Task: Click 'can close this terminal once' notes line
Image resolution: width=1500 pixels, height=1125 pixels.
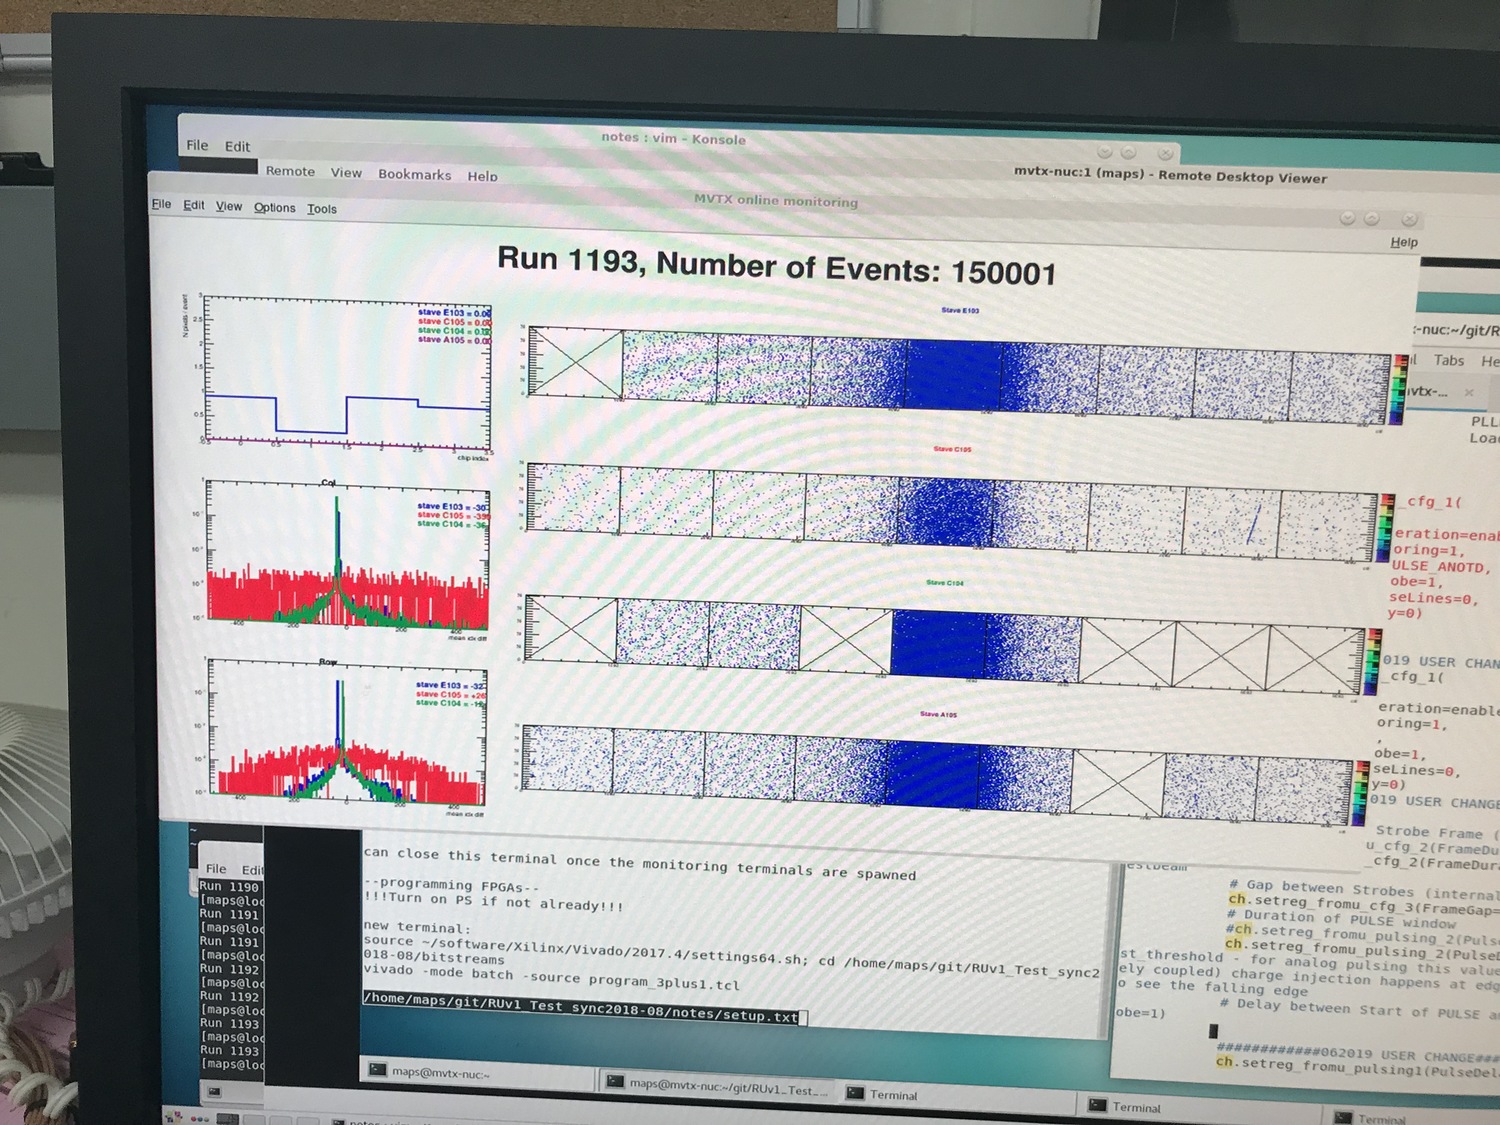Action: click(x=640, y=863)
